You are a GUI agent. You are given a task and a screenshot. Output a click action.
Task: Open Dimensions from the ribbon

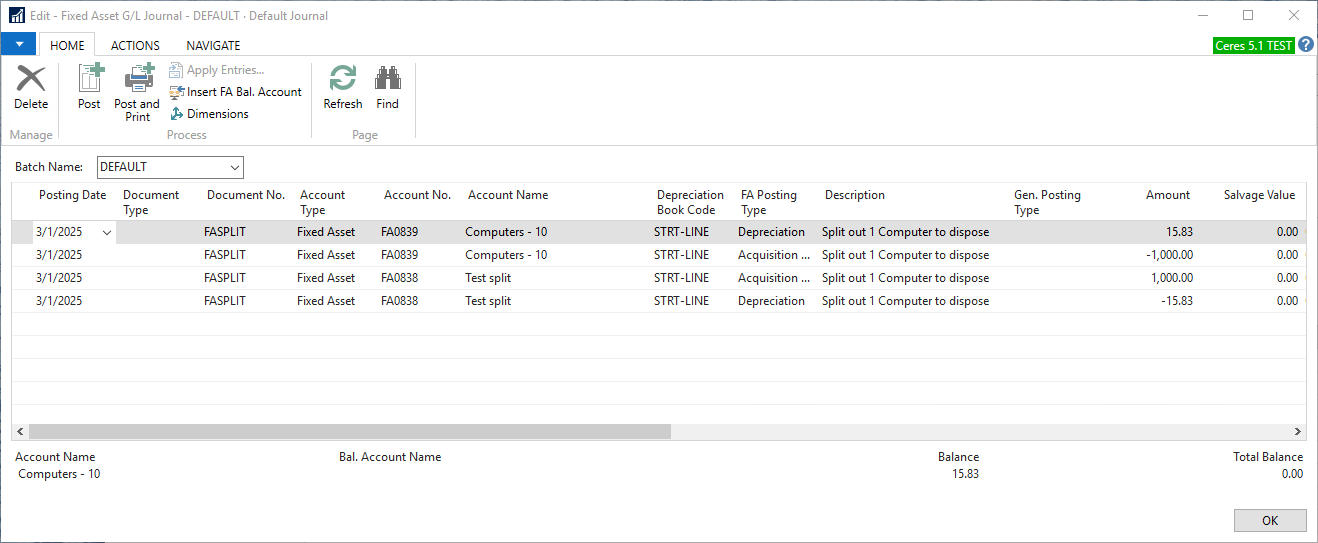pyautogui.click(x=210, y=114)
